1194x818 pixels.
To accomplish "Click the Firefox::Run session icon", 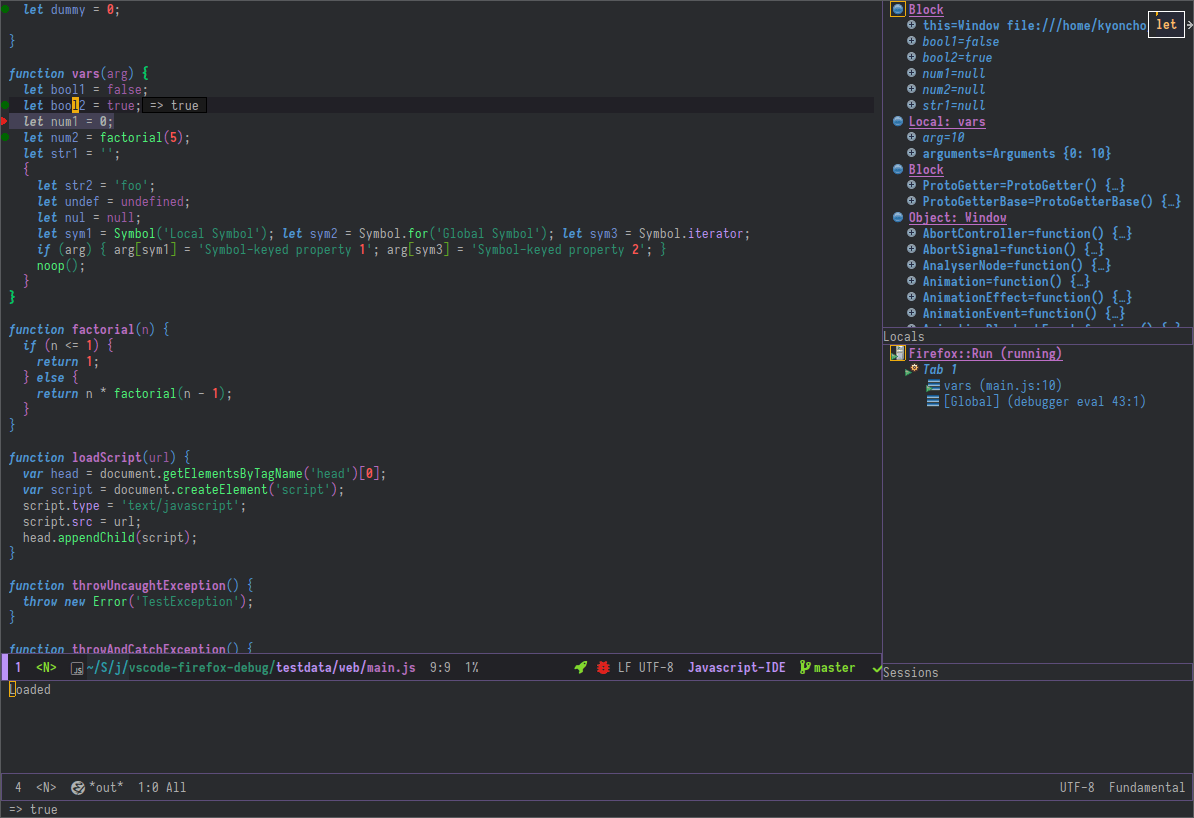I will pyautogui.click(x=898, y=353).
